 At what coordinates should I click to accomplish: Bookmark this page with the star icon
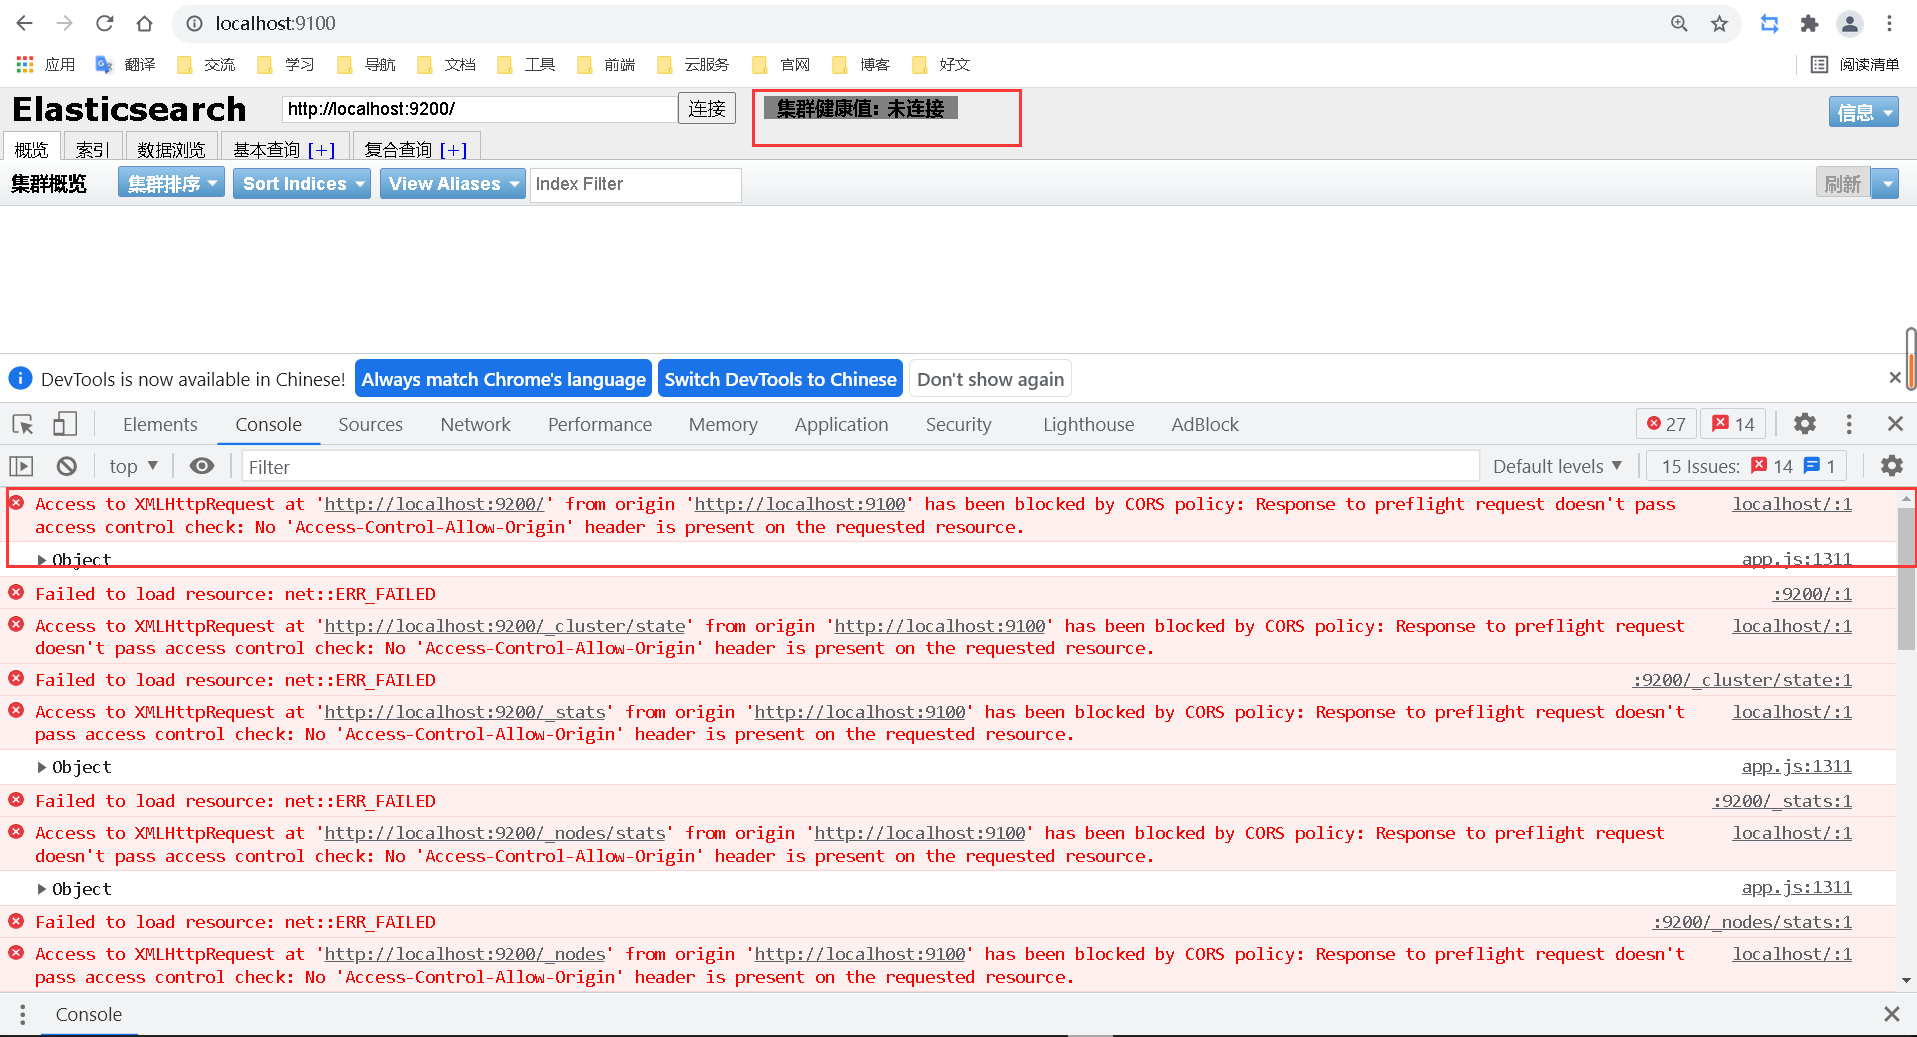pos(1719,23)
